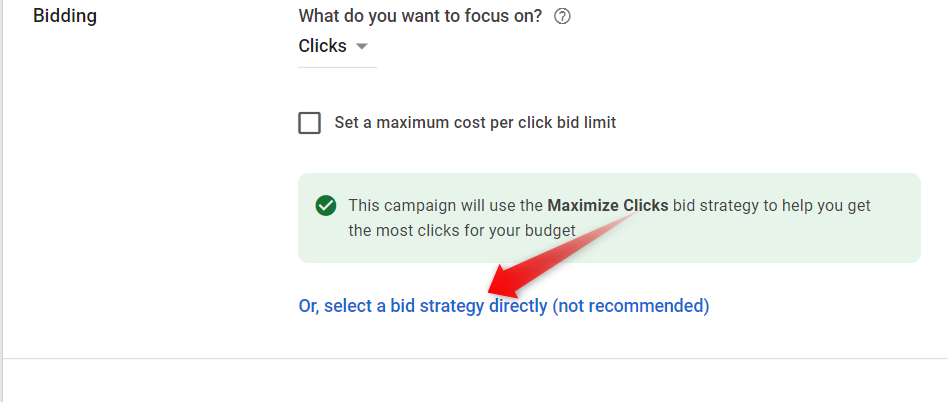Select the Bidding section heading
This screenshot has width=948, height=402.
click(x=65, y=16)
